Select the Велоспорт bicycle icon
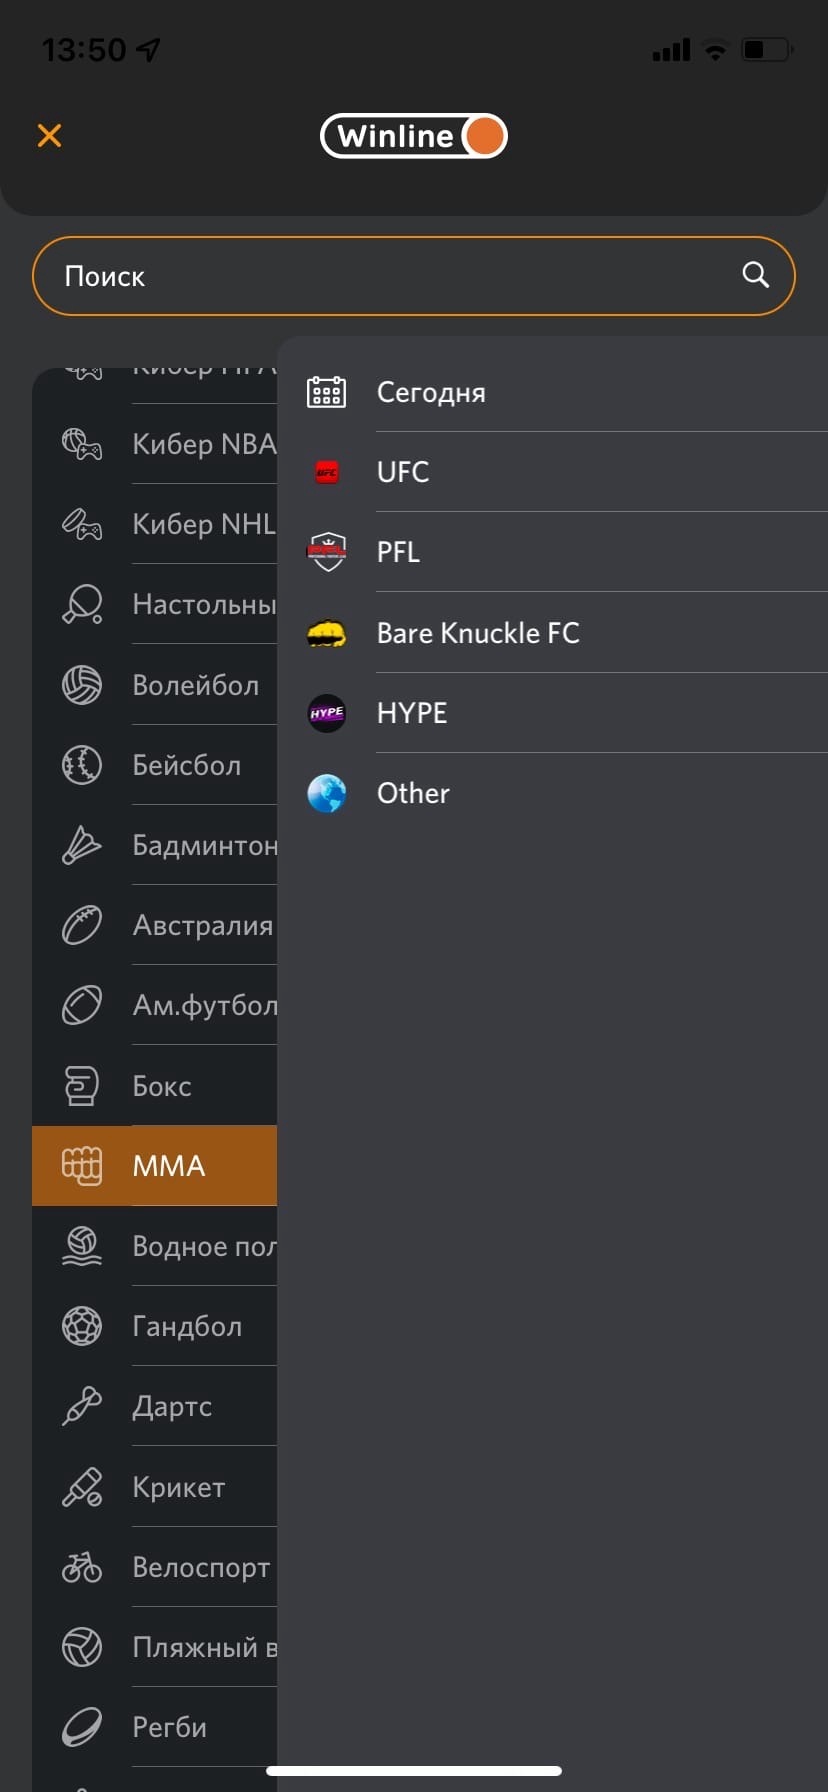Viewport: 828px width, 1792px height. (82, 1567)
